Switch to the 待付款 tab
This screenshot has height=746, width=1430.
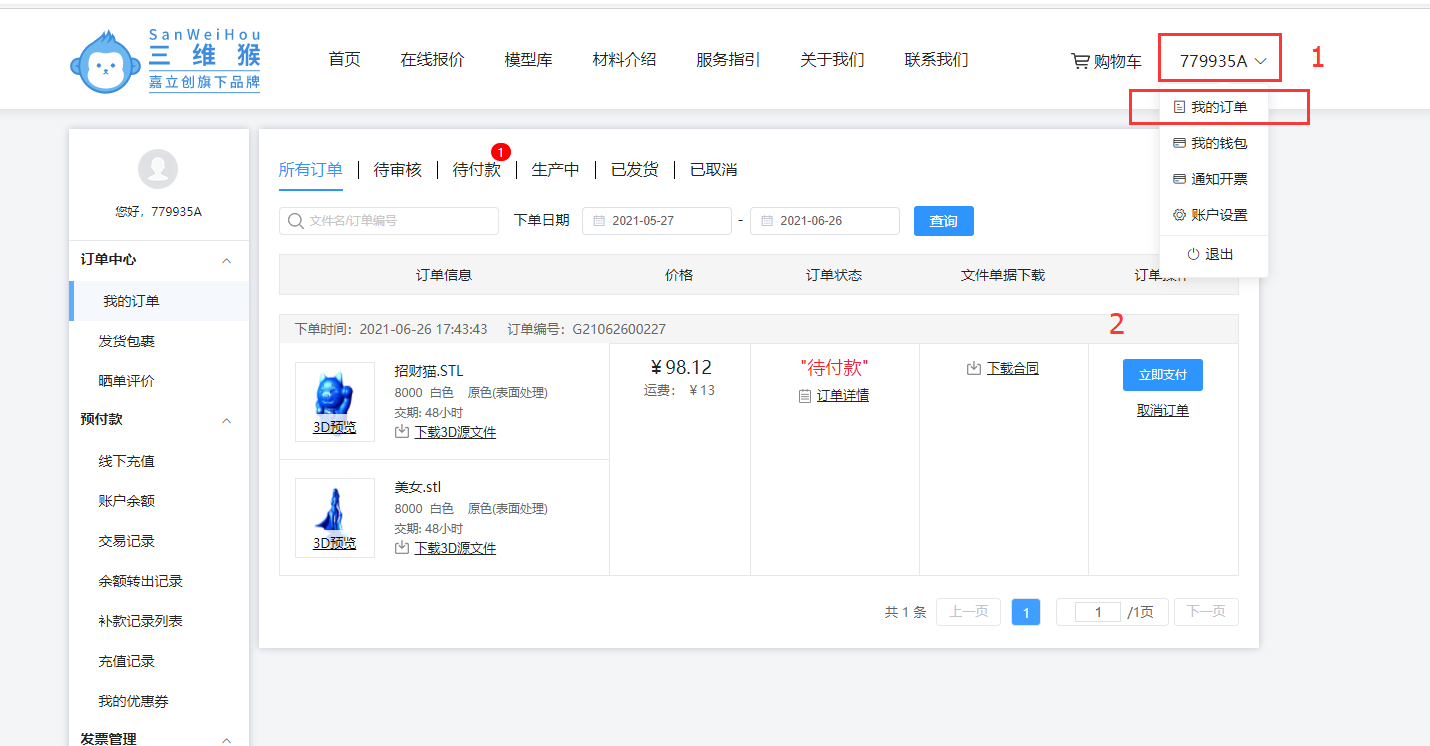pos(476,170)
